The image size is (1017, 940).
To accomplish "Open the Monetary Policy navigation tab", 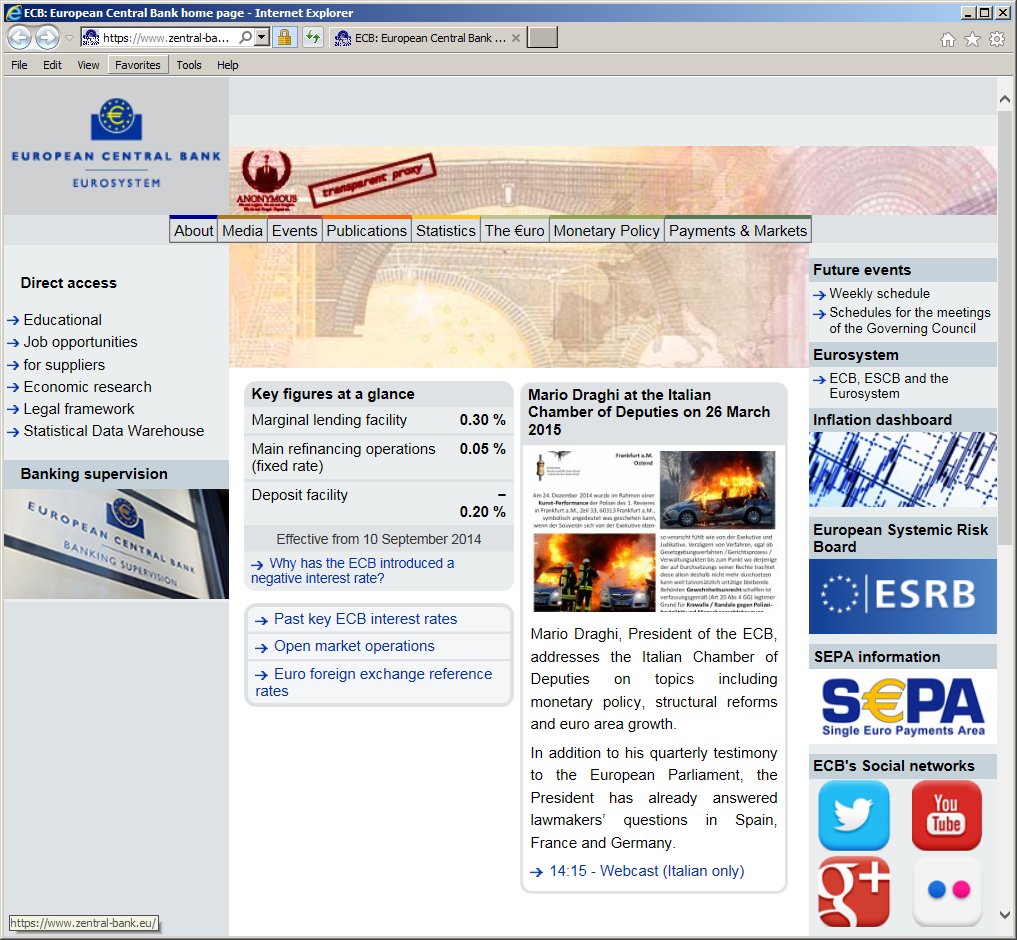I will (x=606, y=230).
